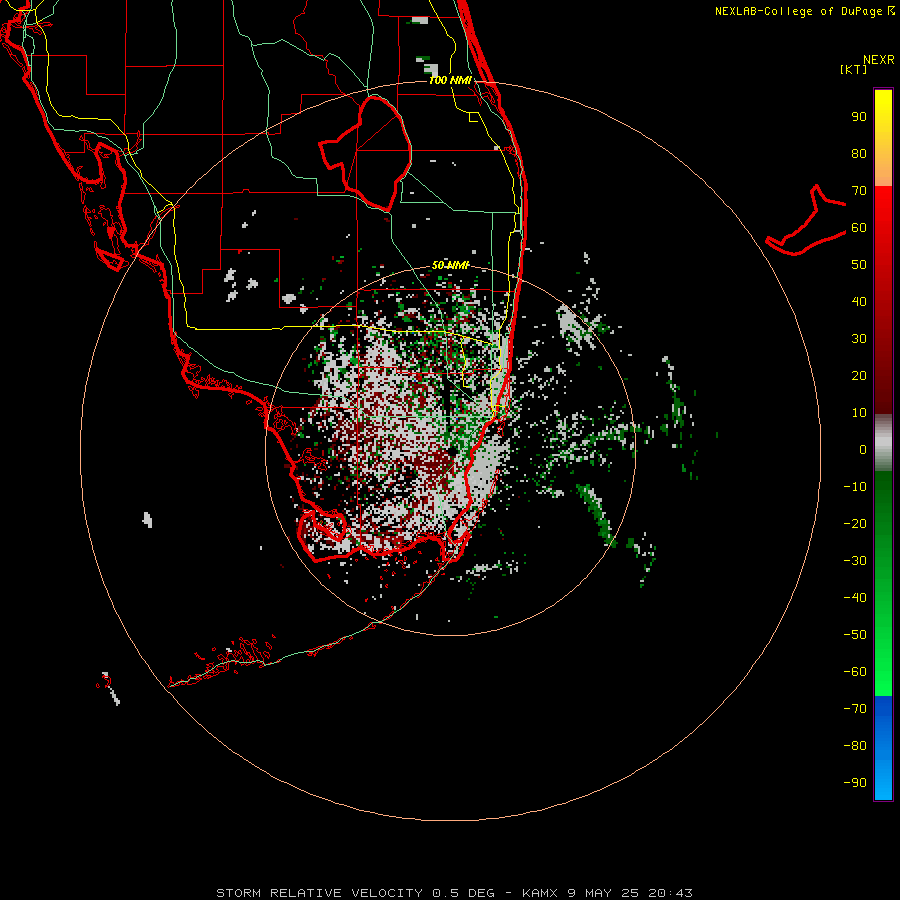Click the -10 value on the velocity scale

855,487
